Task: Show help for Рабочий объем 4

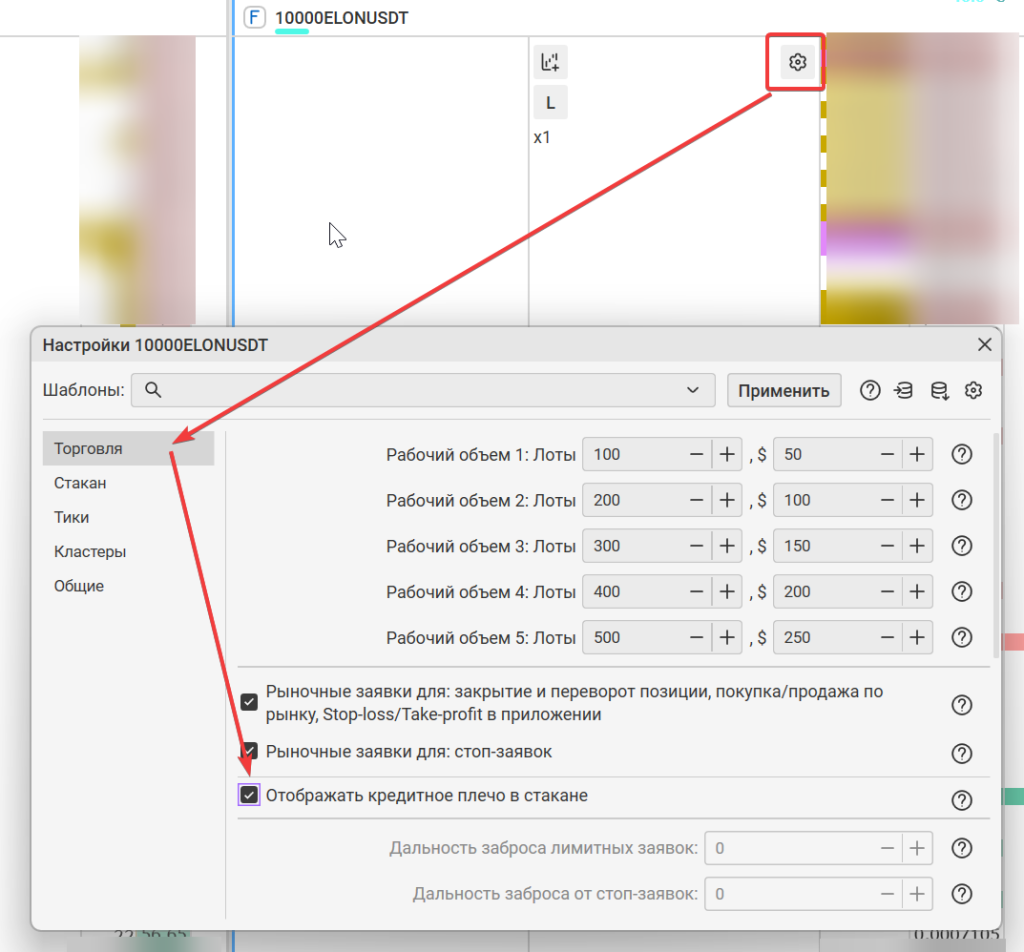Action: tap(962, 592)
